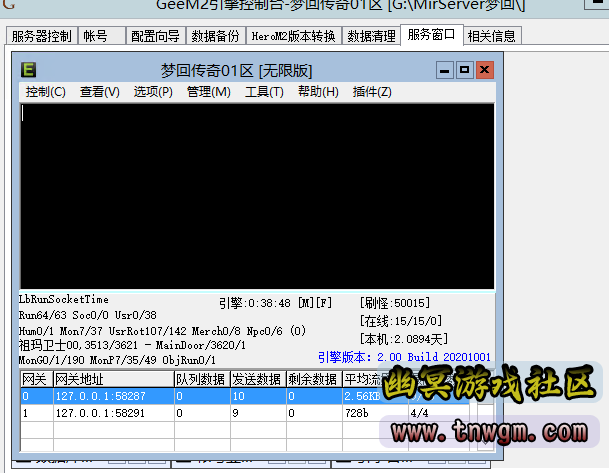Open the 查看(V) menu
Image resolution: width=609 pixels, height=473 pixels.
coord(100,92)
